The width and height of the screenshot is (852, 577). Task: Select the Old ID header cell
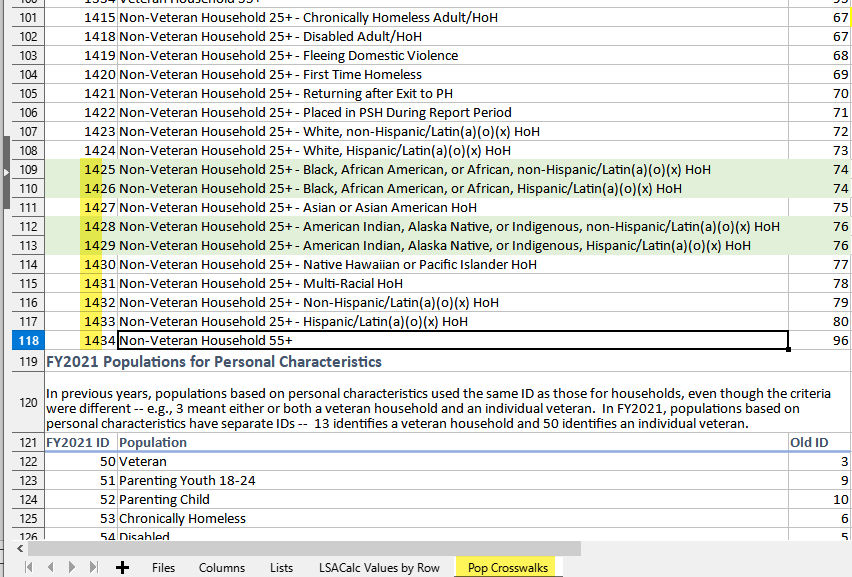tap(810, 442)
